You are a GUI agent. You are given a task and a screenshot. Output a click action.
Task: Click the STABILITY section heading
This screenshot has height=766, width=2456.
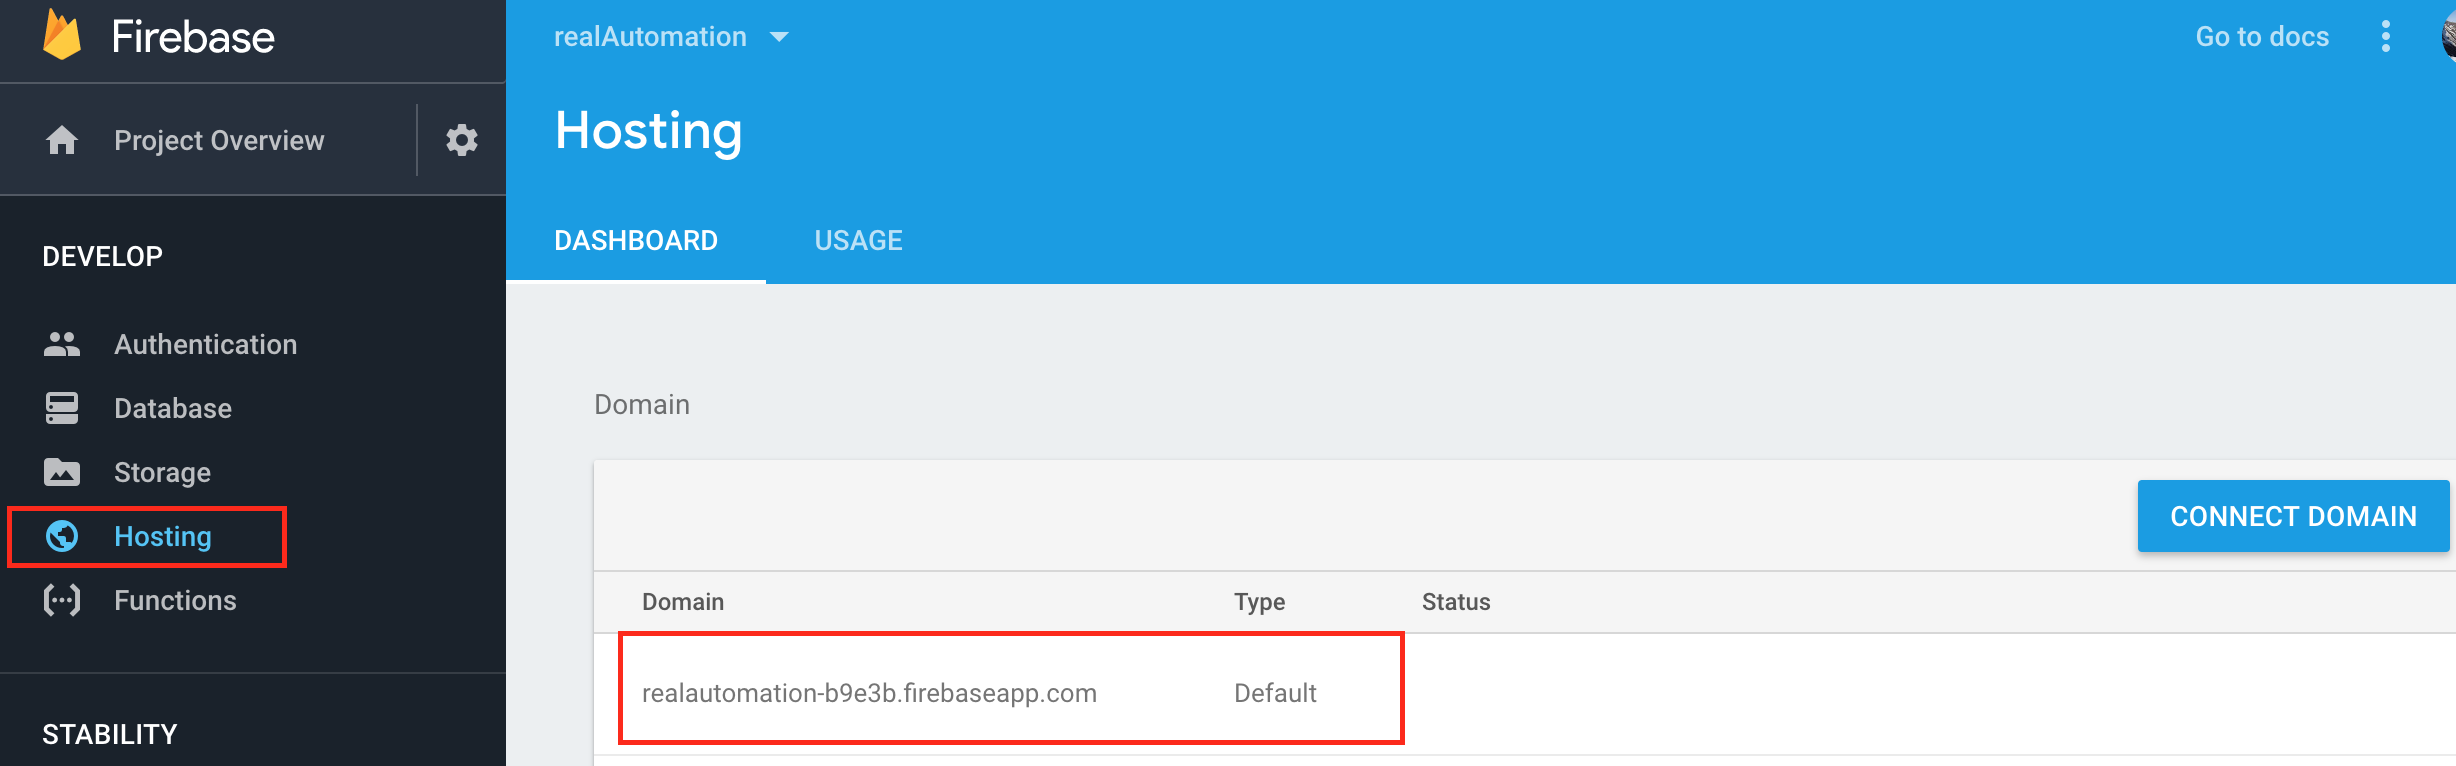(109, 735)
